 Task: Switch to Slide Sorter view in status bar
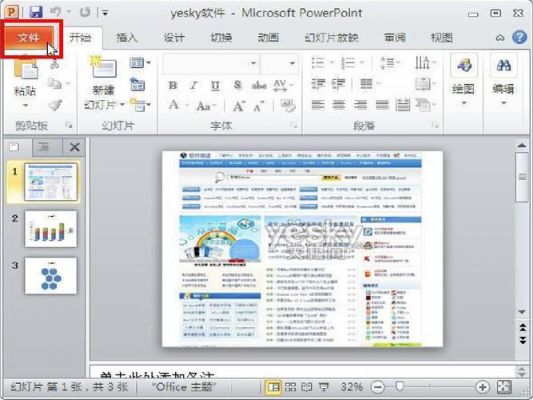pos(290,387)
